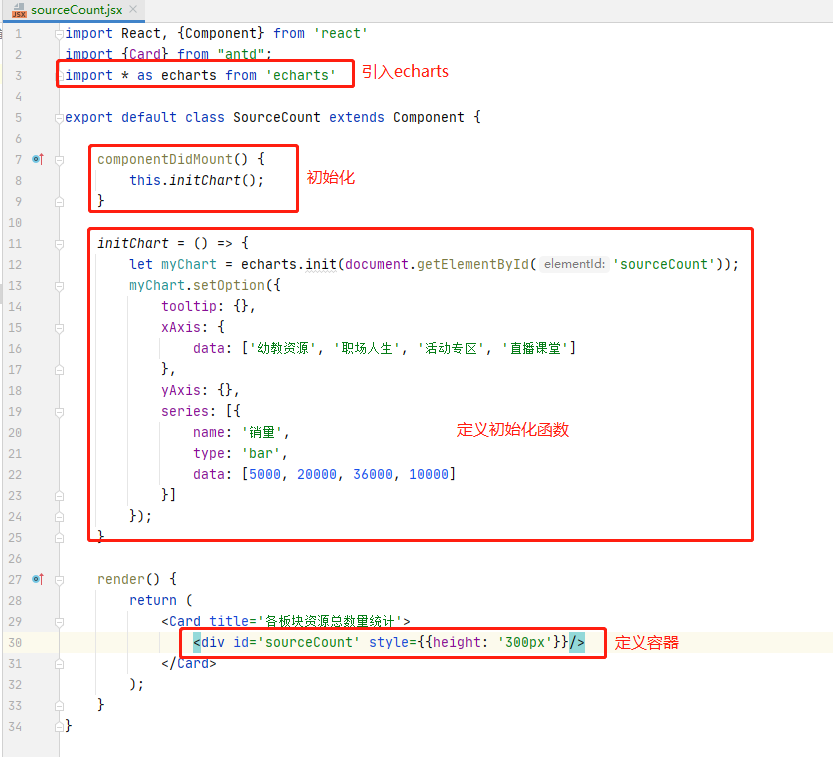The height and width of the screenshot is (757, 833).
Task: Click the string '幼教资源' in xAxis data
Action: 283,348
